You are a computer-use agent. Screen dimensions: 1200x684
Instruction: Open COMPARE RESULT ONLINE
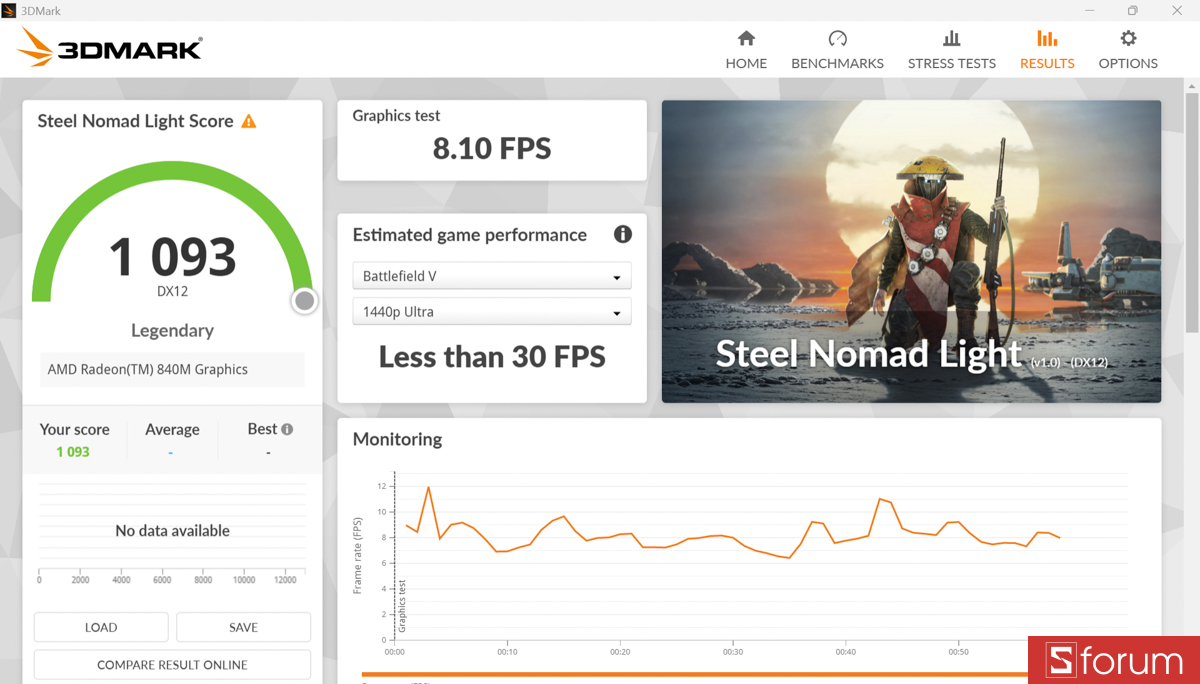point(171,664)
